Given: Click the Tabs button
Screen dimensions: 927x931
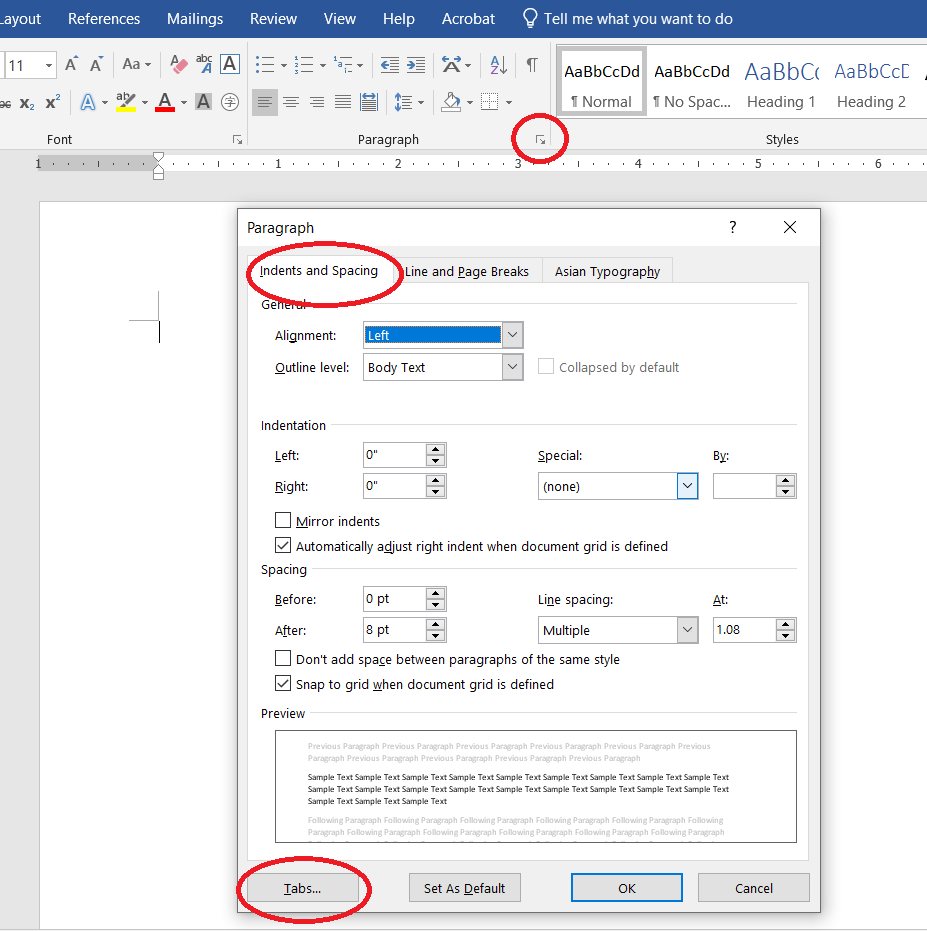Looking at the screenshot, I should (303, 887).
